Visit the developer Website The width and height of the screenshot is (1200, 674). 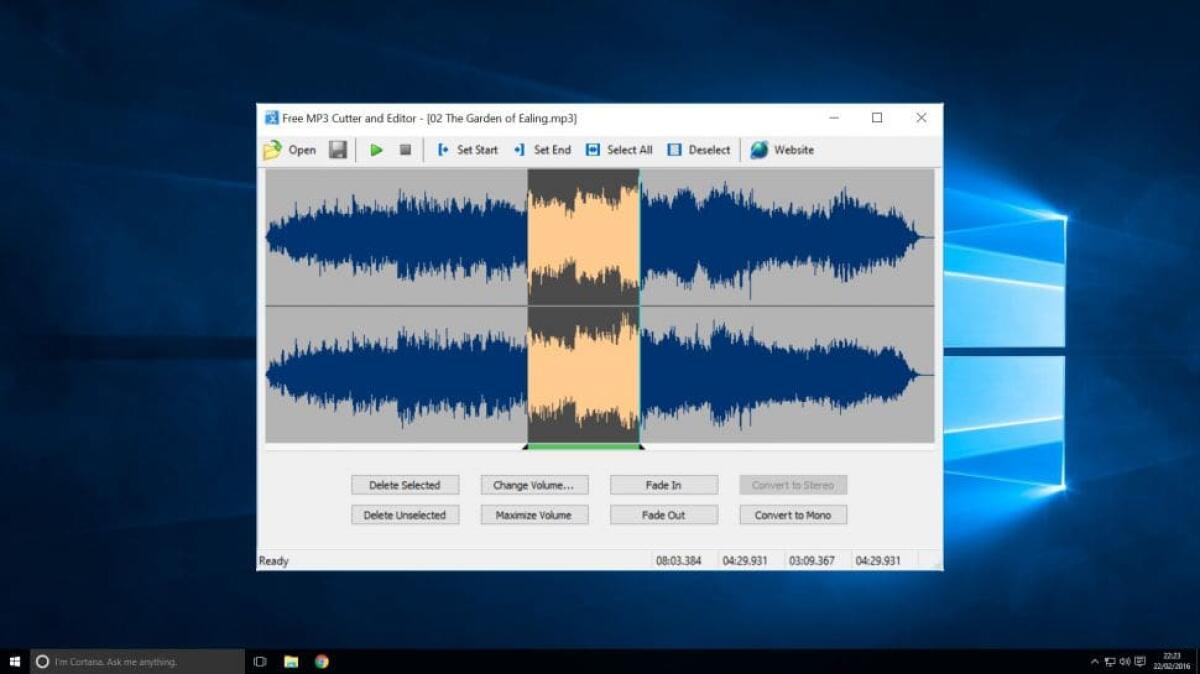click(x=783, y=150)
